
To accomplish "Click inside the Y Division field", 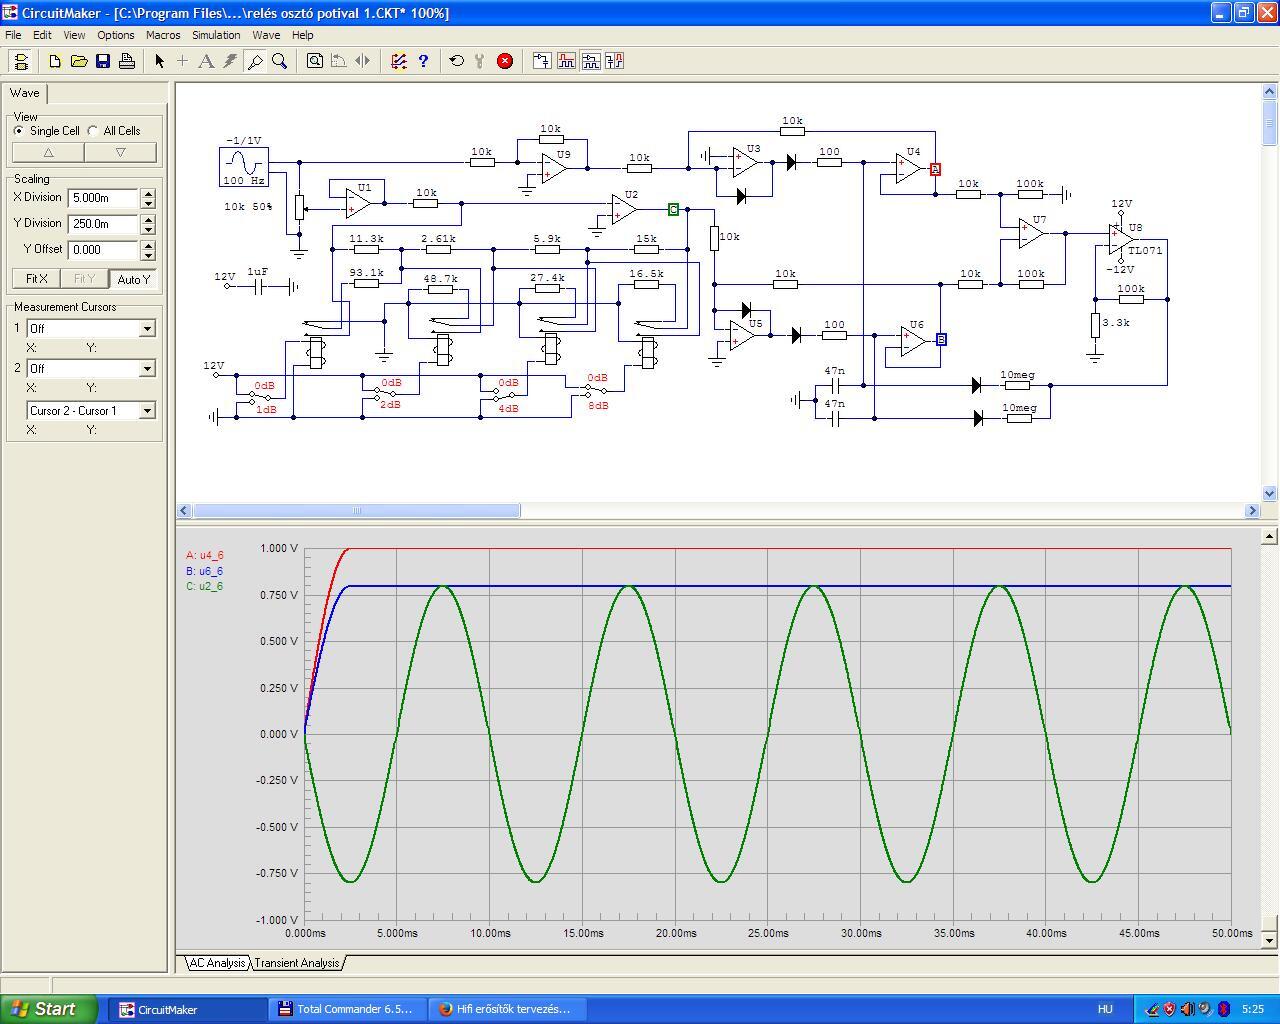I will click(104, 224).
